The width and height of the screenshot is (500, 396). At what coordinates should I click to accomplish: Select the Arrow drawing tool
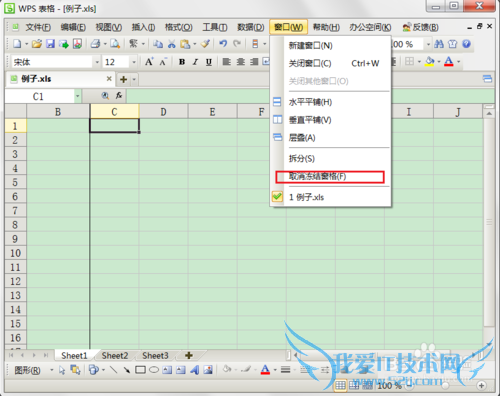(x=126, y=370)
